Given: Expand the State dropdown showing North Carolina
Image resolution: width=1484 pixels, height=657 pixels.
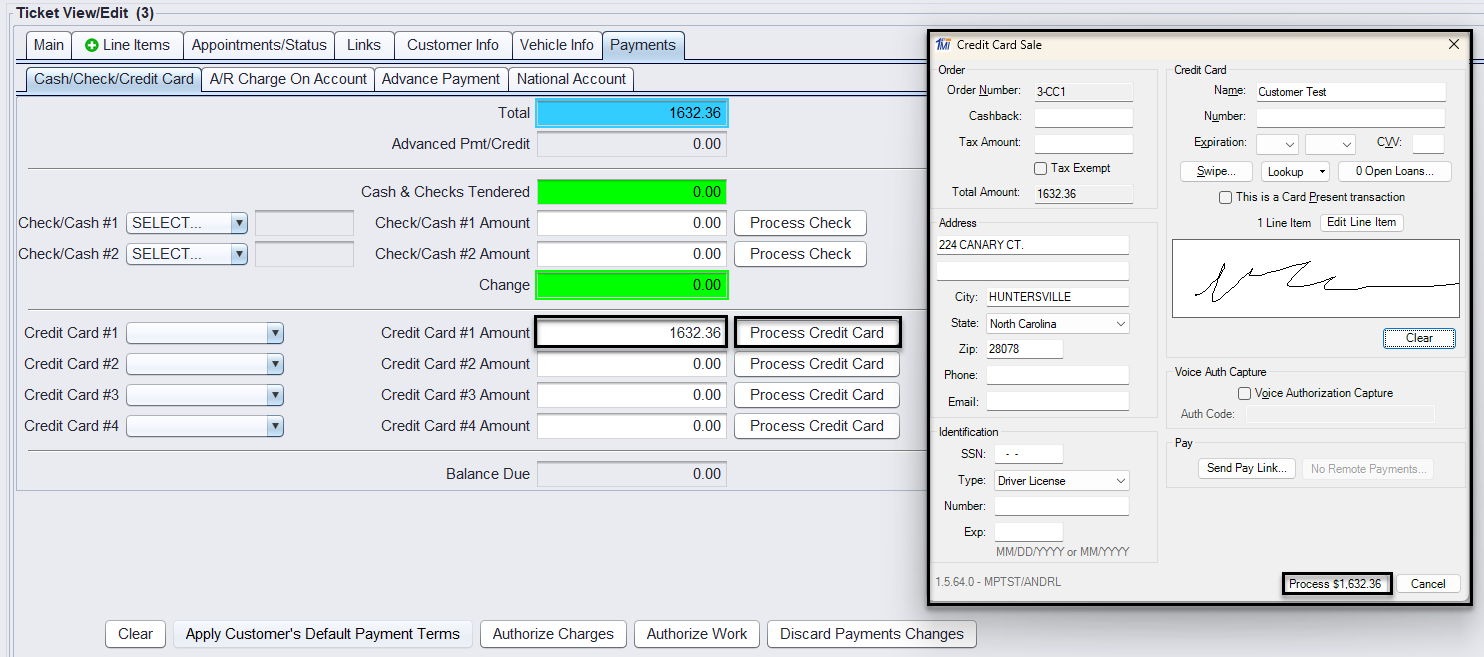Looking at the screenshot, I should coord(1119,324).
